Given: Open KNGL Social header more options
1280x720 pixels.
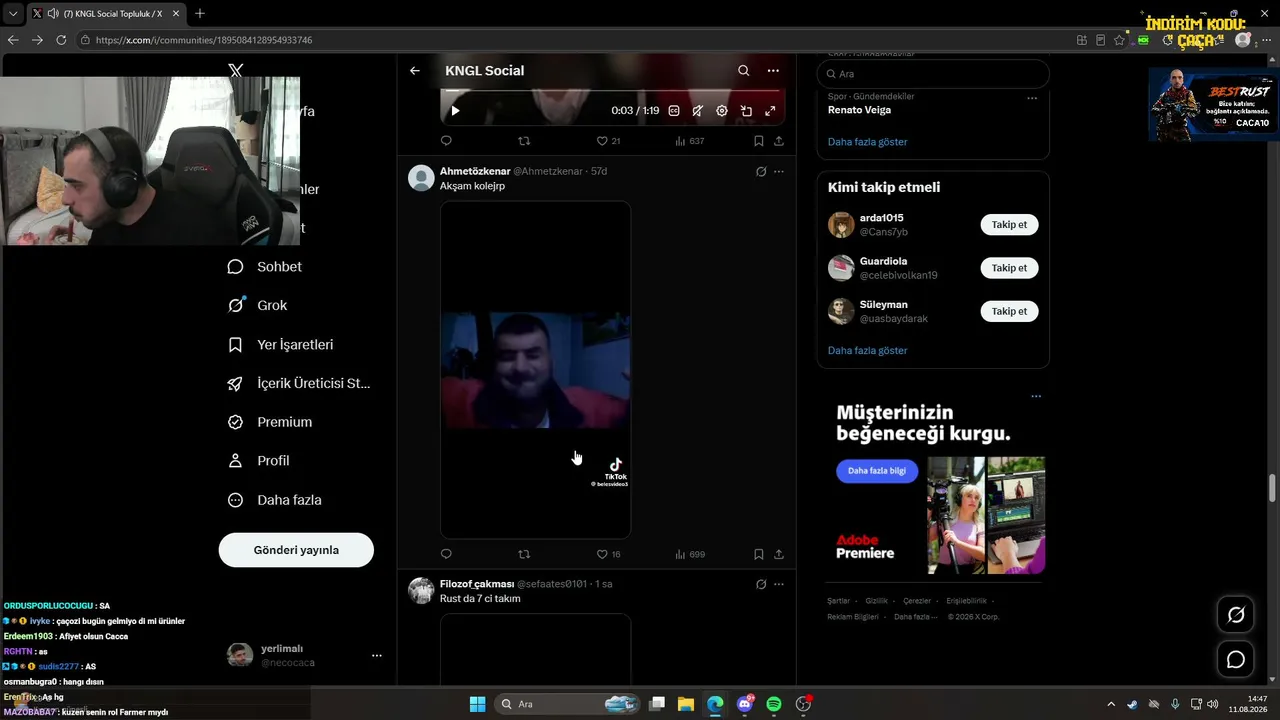Looking at the screenshot, I should [773, 71].
